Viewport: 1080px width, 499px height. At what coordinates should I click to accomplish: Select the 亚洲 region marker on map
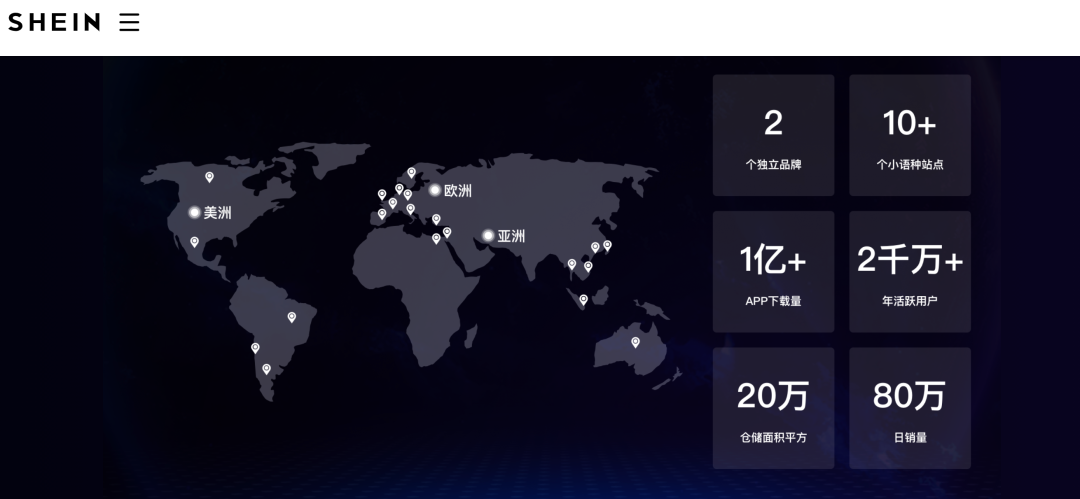(x=488, y=236)
